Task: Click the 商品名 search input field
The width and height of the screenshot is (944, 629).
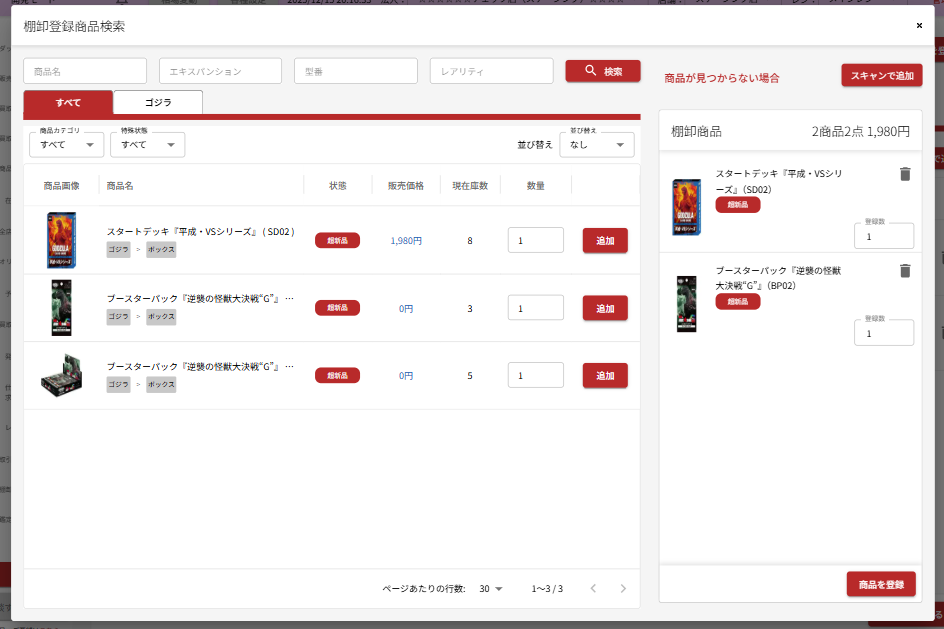Action: 85,71
